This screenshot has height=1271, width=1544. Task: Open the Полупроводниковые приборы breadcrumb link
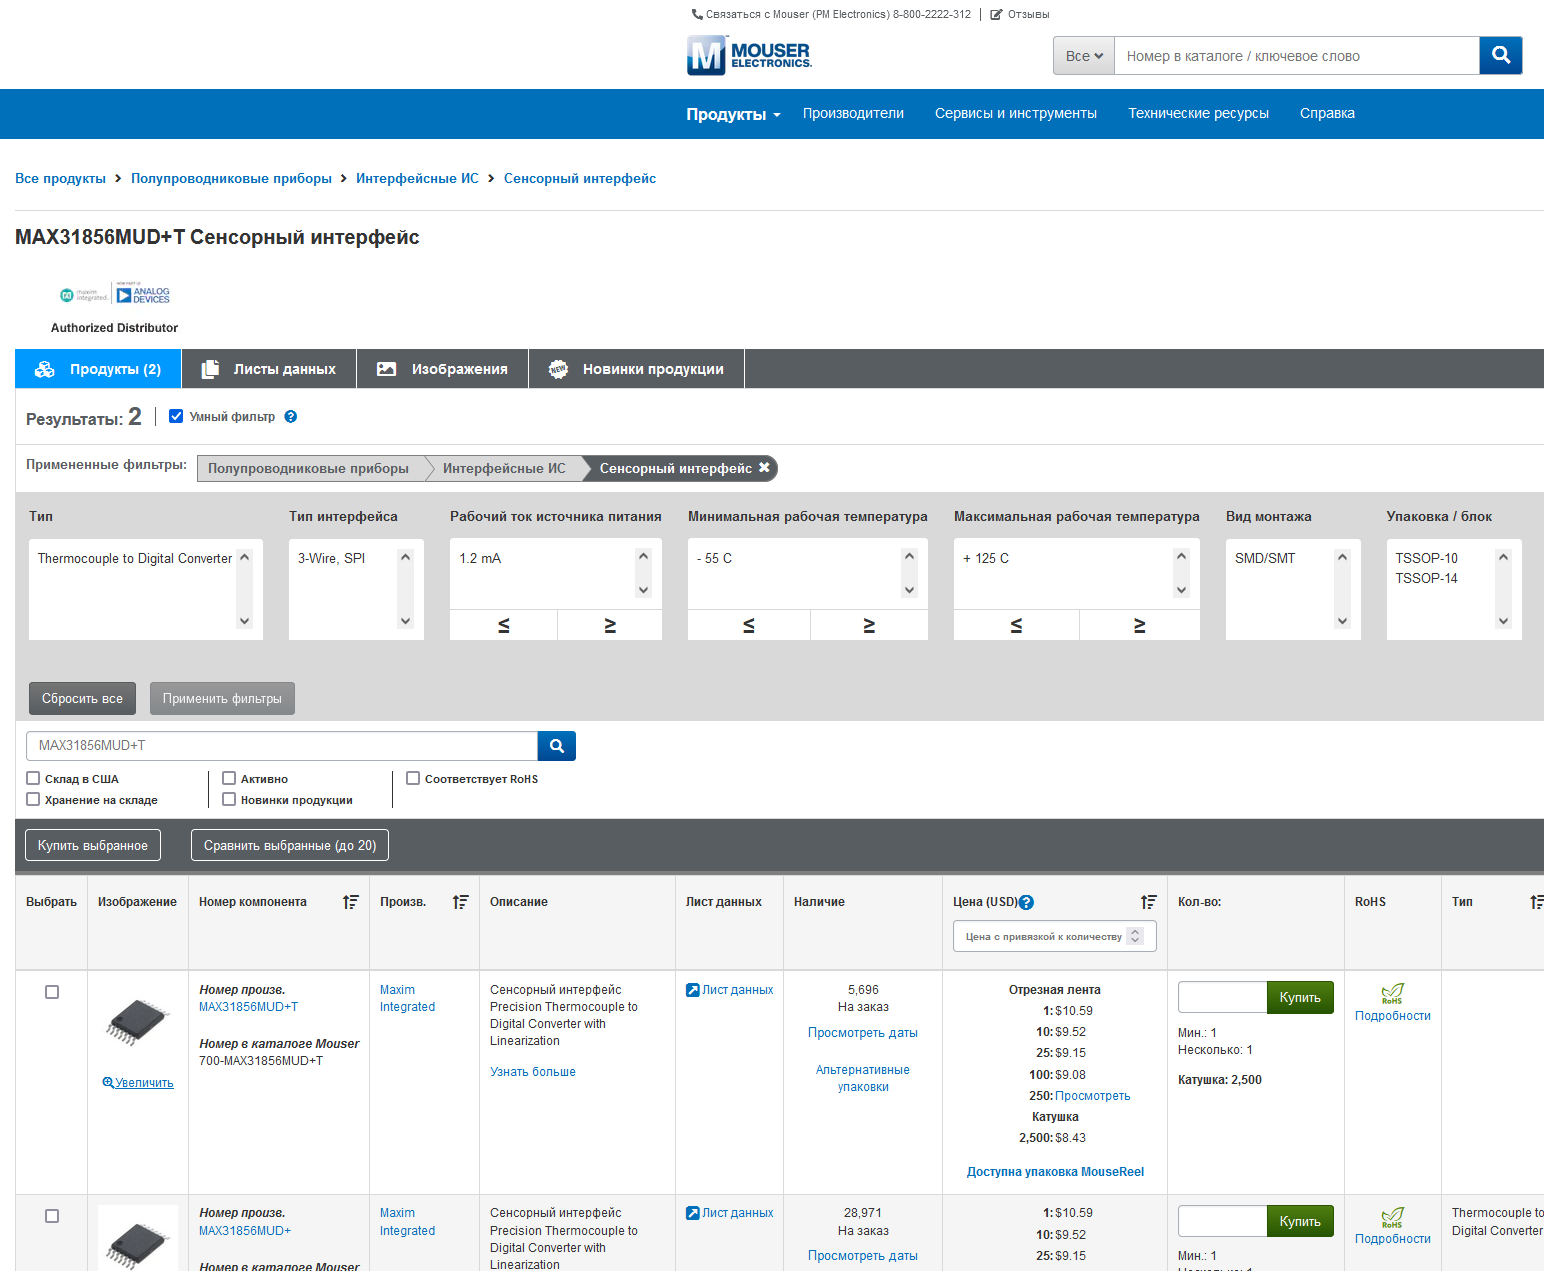pyautogui.click(x=231, y=178)
